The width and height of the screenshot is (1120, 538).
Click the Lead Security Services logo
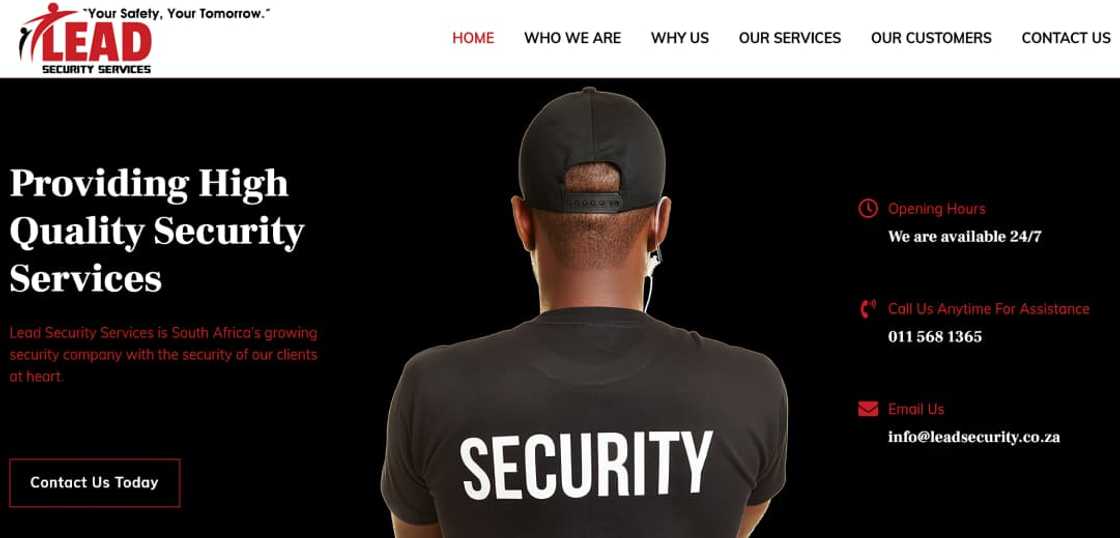click(x=85, y=38)
